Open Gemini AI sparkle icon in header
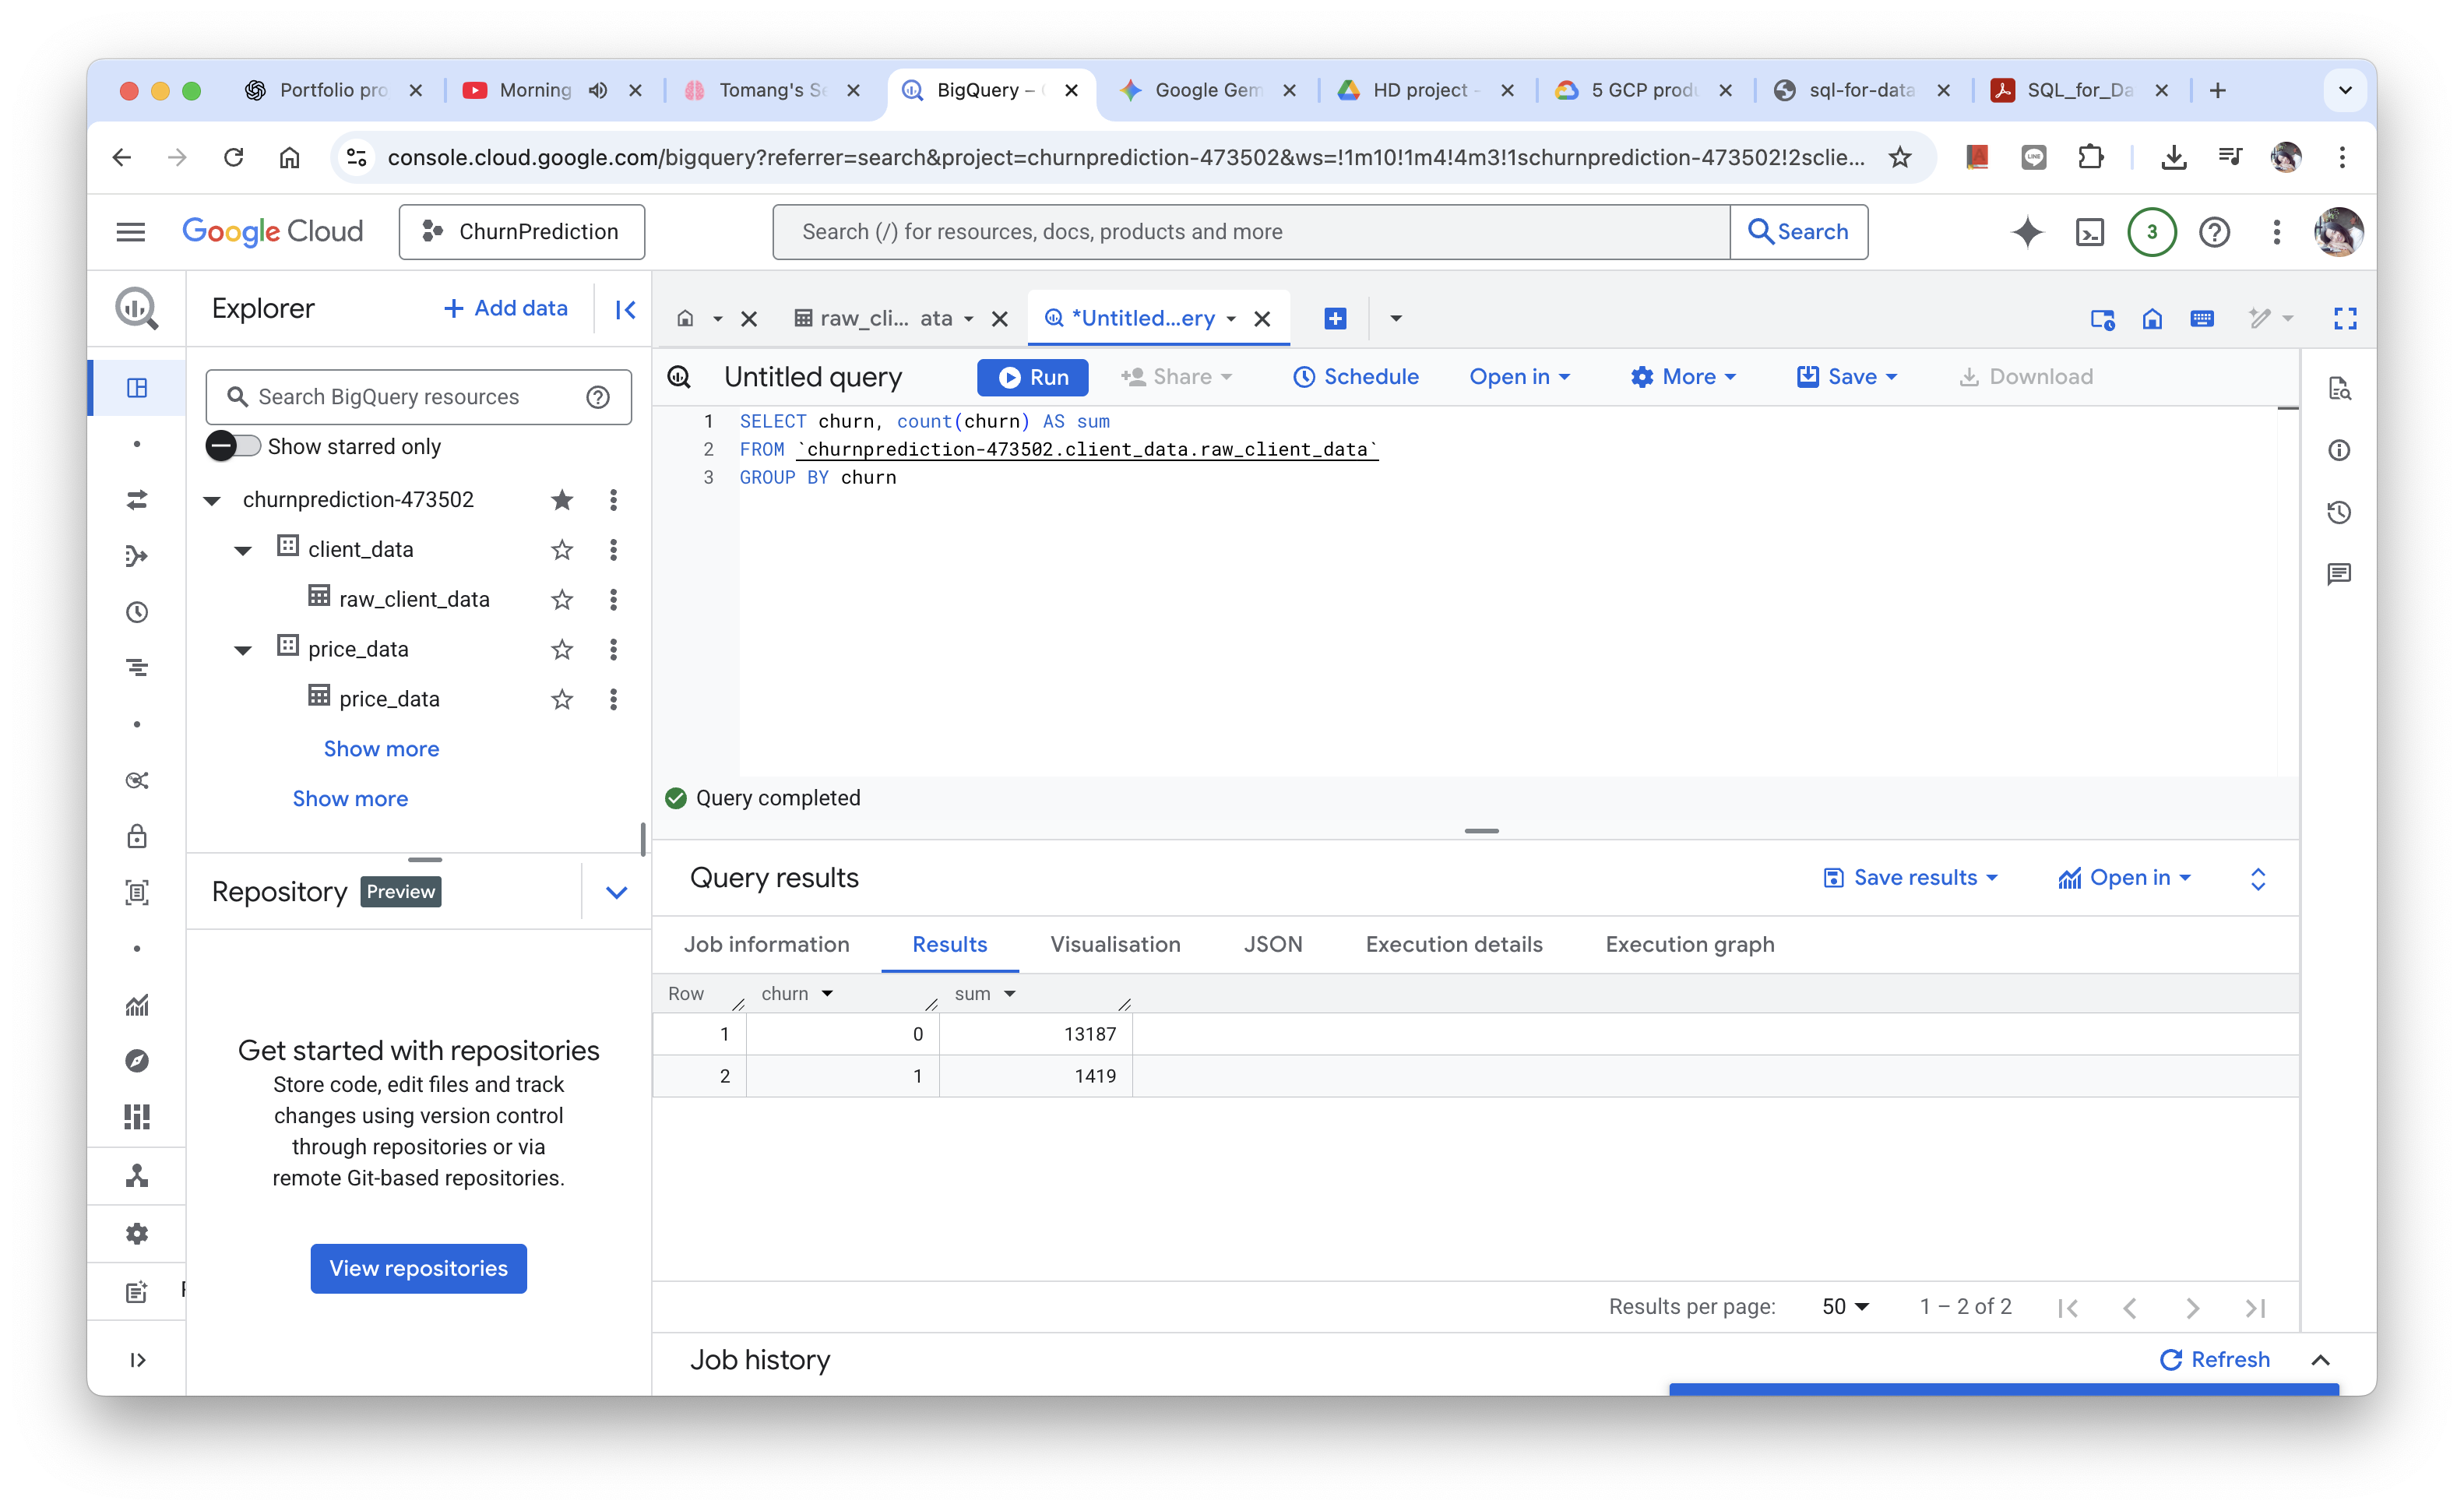2464x1511 pixels. (2027, 232)
